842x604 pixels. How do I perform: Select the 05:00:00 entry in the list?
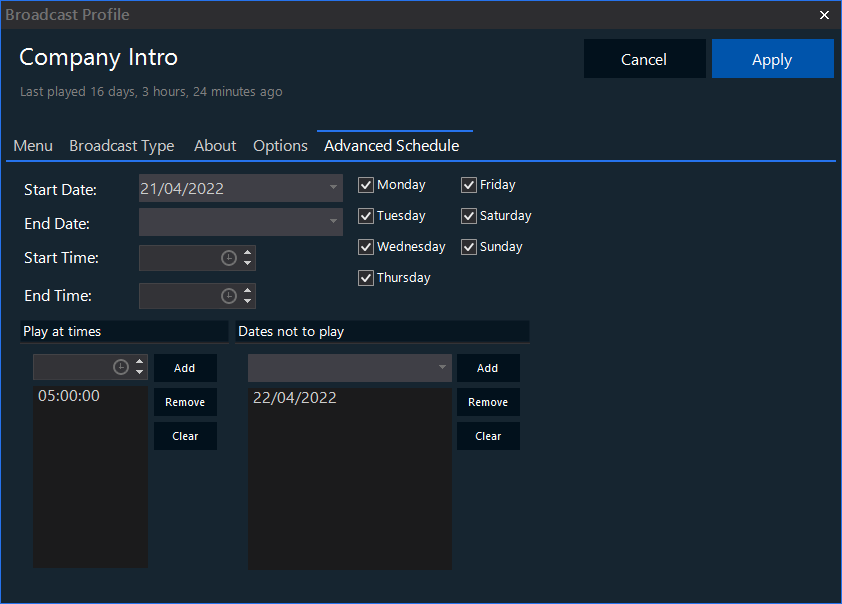[69, 396]
